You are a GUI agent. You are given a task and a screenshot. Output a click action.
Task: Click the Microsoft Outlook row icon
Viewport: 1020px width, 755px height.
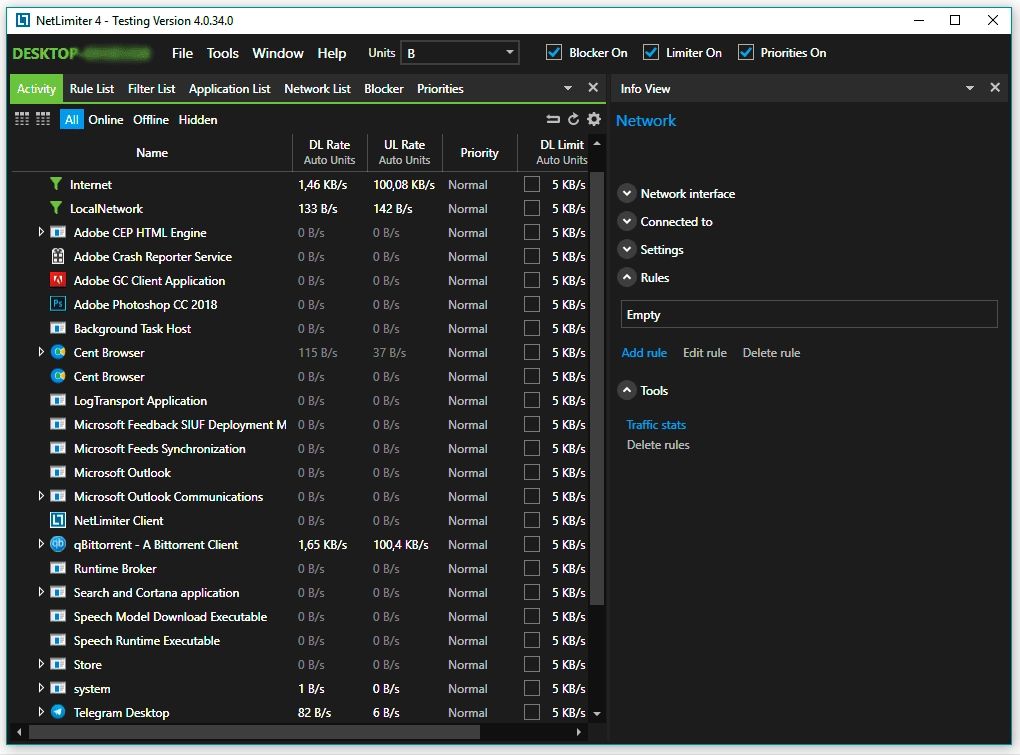(x=58, y=472)
